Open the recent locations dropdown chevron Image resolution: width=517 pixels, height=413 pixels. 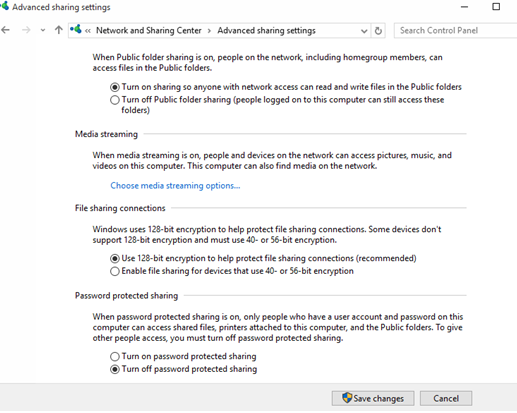[x=43, y=30]
